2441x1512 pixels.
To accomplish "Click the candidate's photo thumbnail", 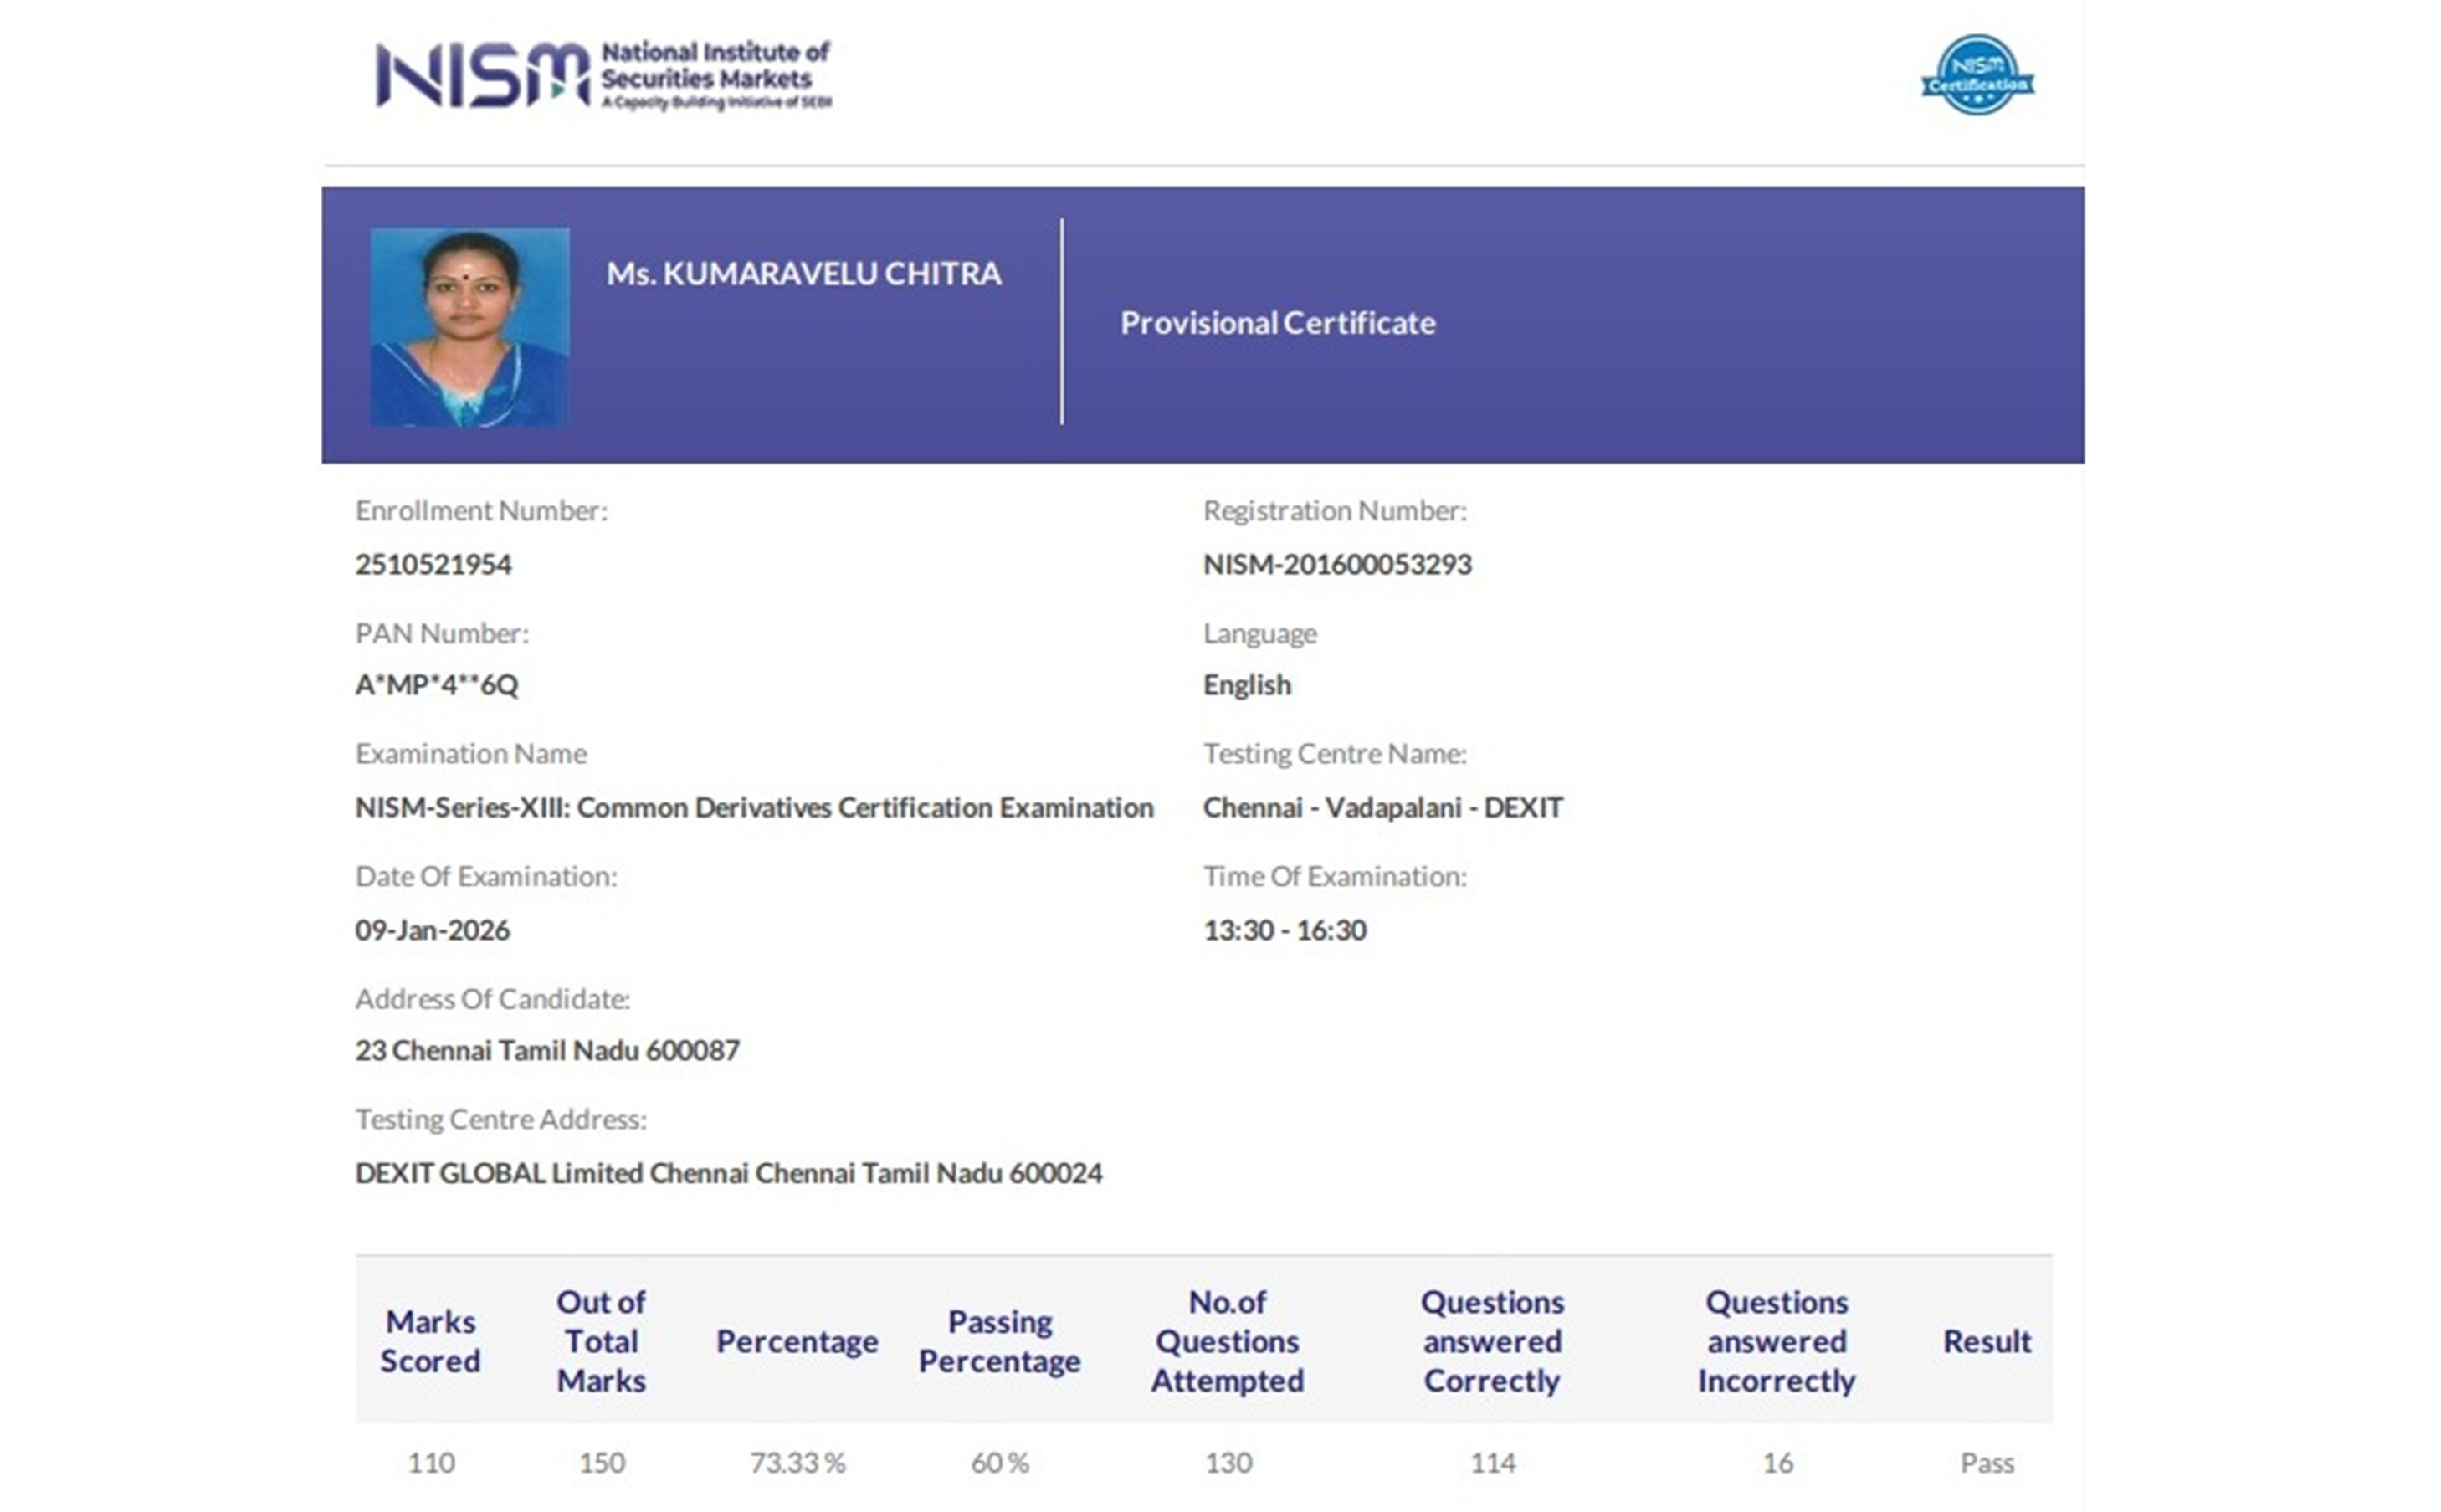I will [x=469, y=327].
